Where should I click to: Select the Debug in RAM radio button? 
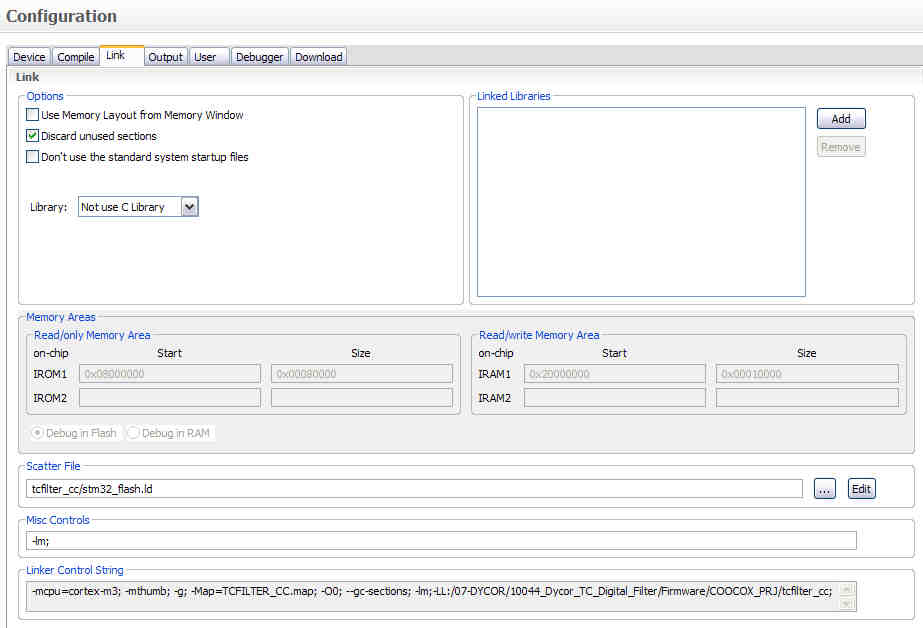(131, 432)
